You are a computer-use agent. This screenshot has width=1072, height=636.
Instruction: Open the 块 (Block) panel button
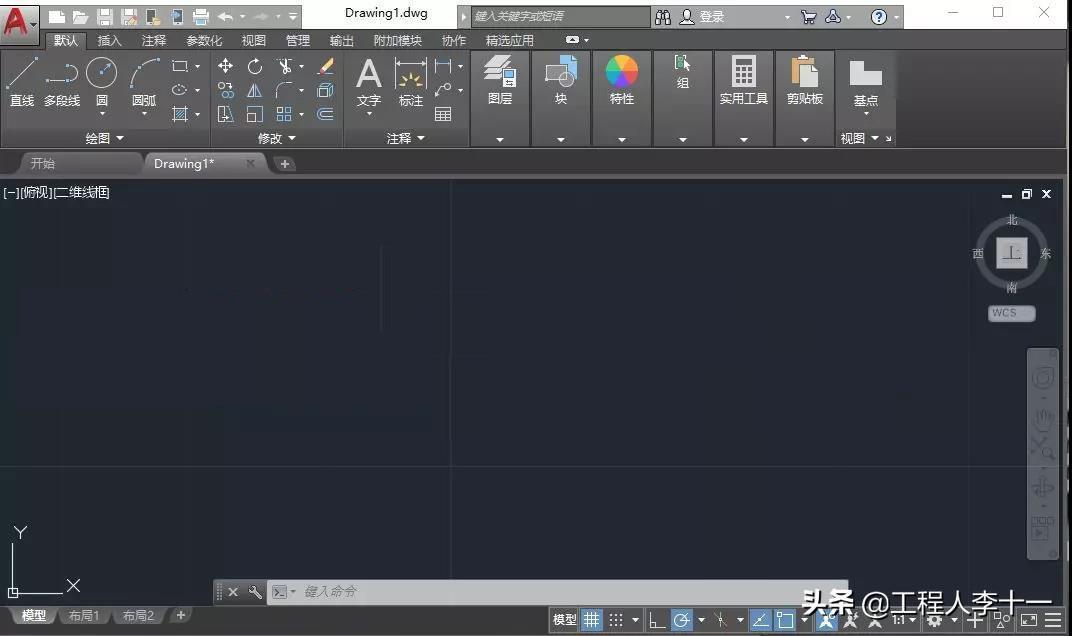click(x=561, y=81)
